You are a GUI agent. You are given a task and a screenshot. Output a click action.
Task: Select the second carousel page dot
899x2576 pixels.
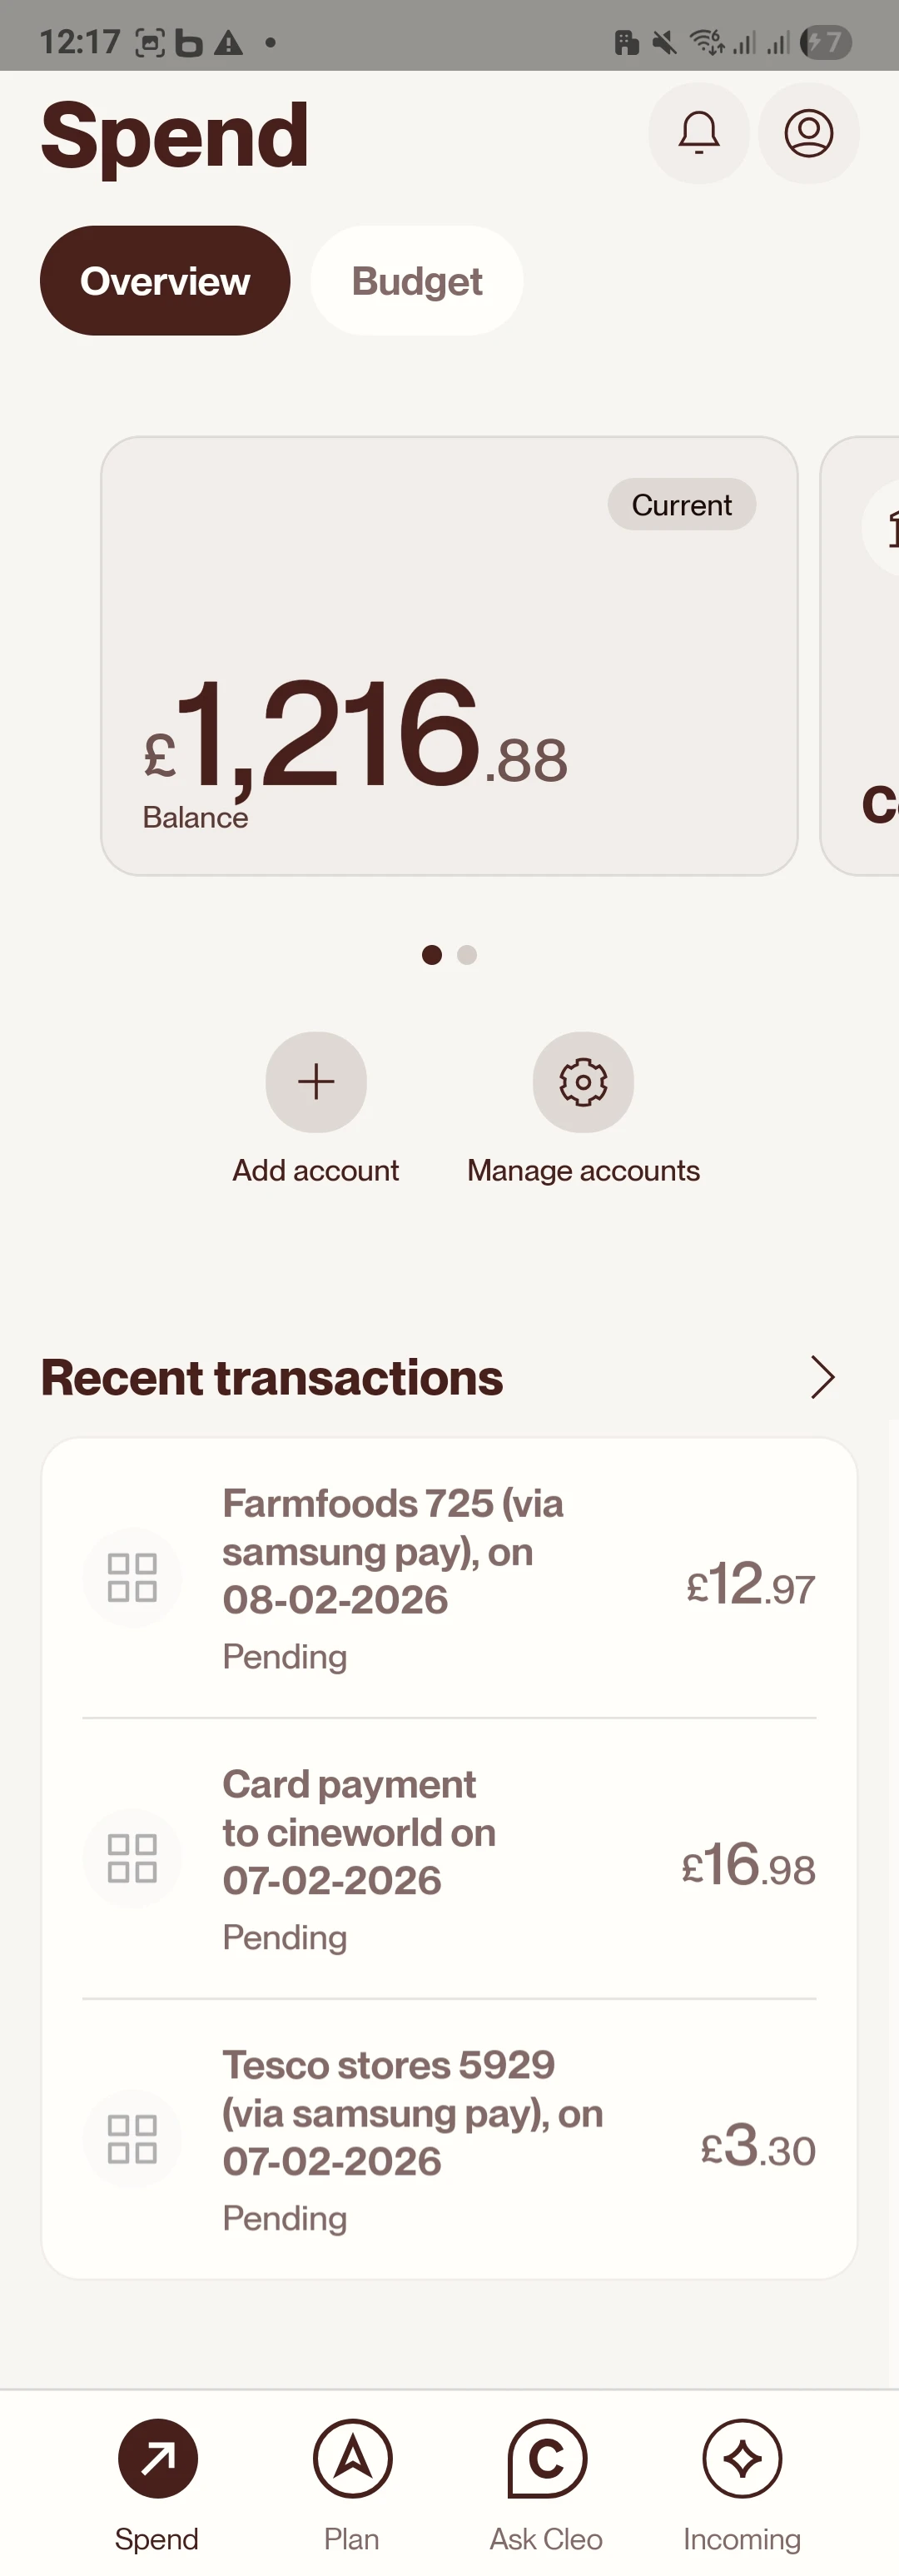click(467, 955)
